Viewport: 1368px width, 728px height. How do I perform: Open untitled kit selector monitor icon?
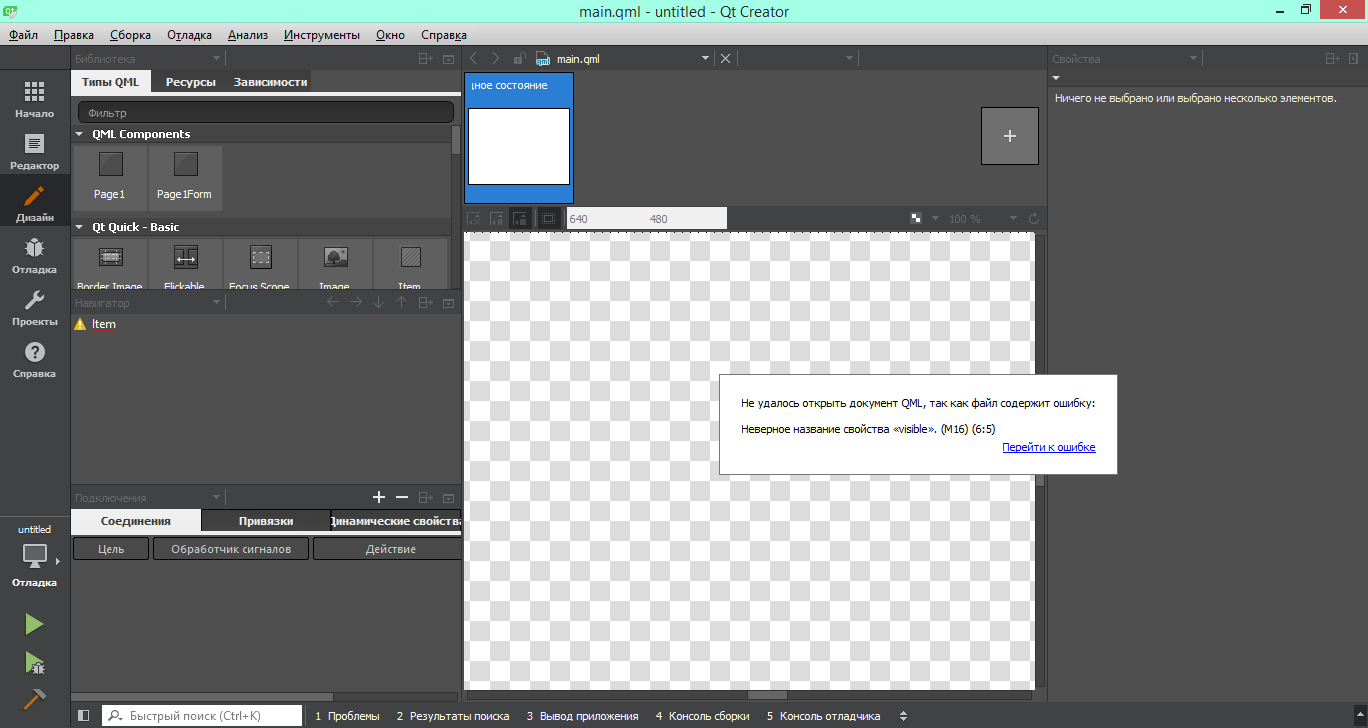pyautogui.click(x=34, y=556)
